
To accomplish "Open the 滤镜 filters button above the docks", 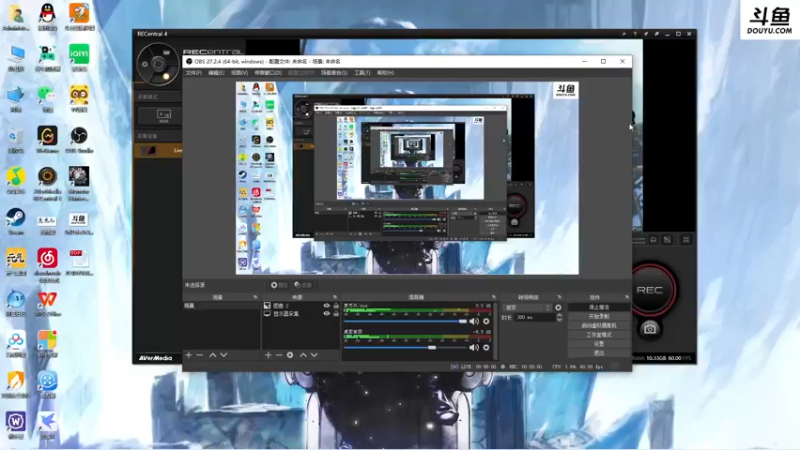I will point(303,285).
